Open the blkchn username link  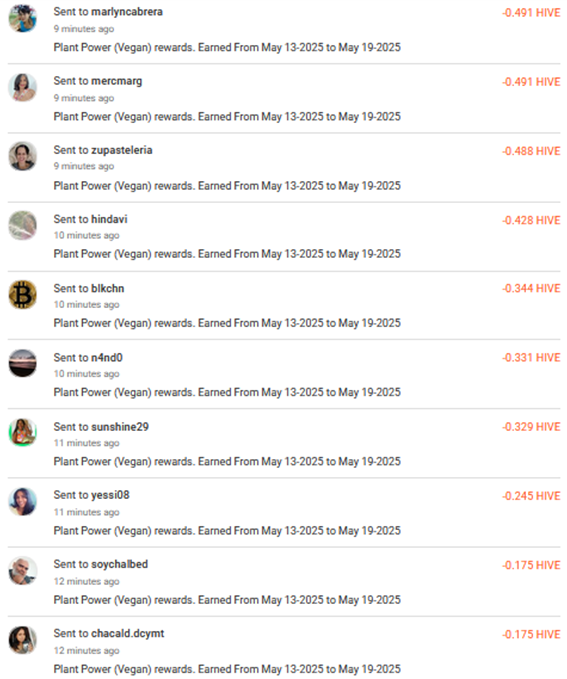tap(107, 288)
